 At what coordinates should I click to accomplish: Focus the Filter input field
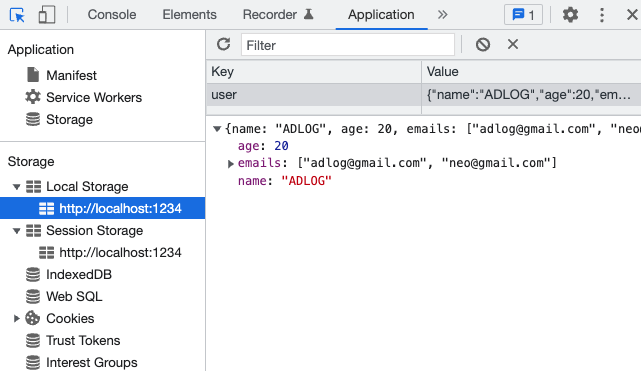pos(348,45)
